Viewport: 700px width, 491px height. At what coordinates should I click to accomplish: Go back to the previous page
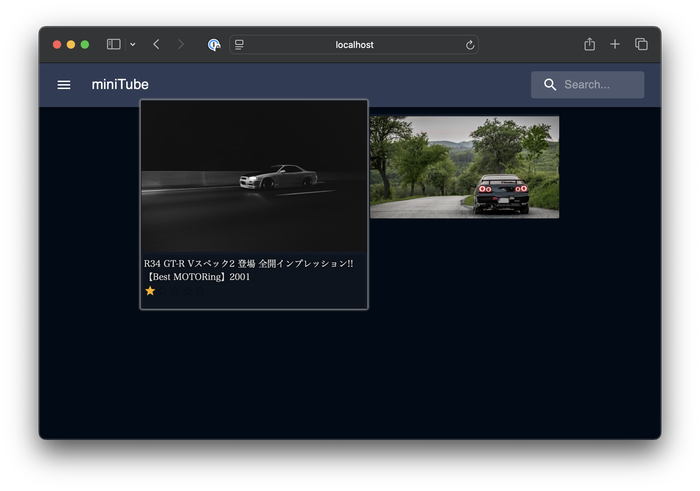156,45
